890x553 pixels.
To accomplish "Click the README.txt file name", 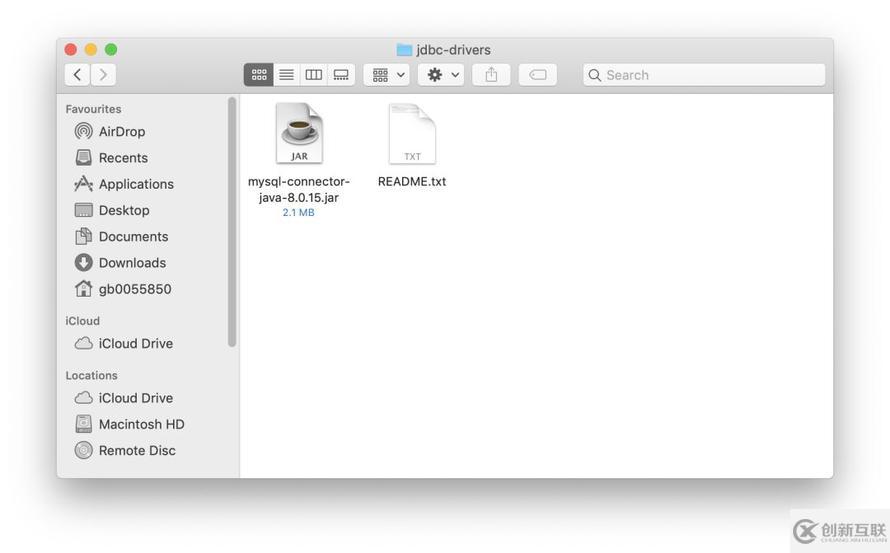I will coord(412,182).
